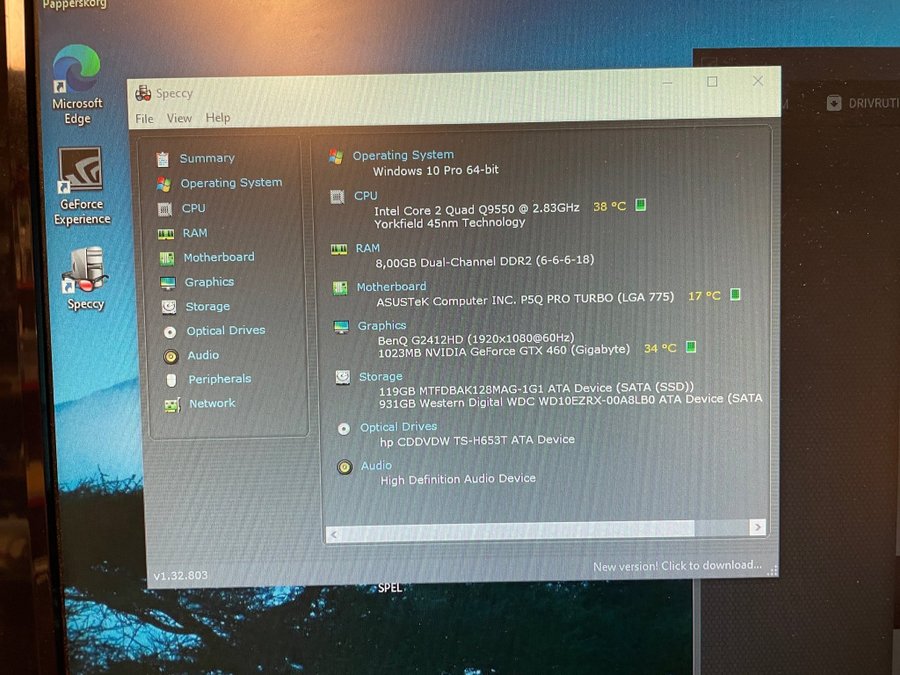
Task: Go to Summary in the sidebar
Action: pyautogui.click(x=207, y=158)
